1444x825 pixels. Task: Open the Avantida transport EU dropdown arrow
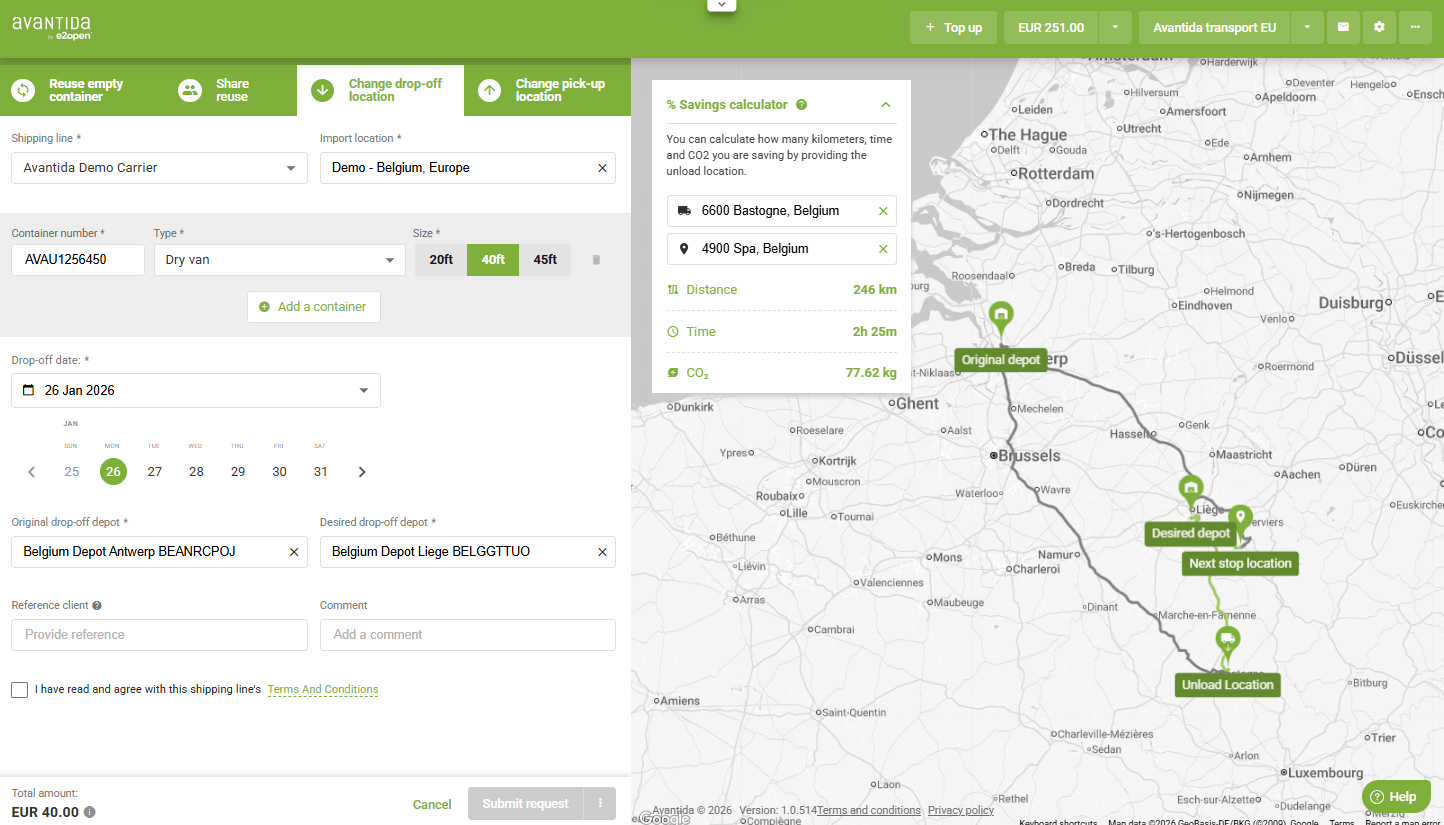pos(1307,27)
